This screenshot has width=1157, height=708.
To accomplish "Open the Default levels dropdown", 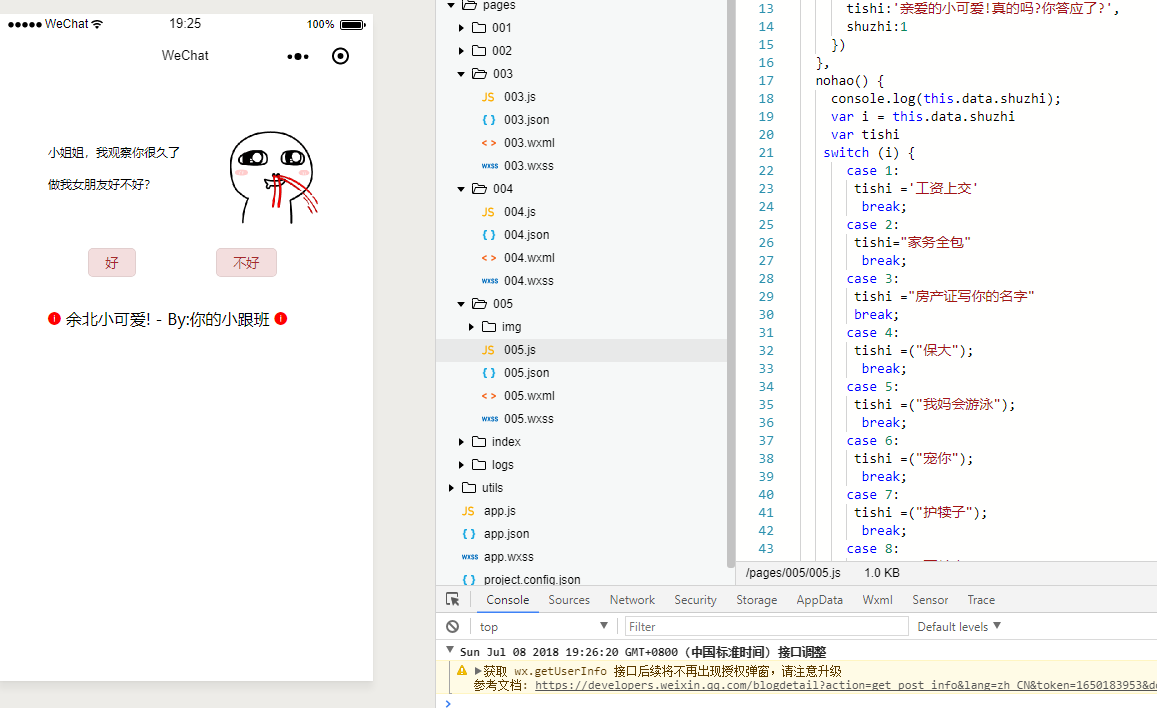I will [959, 626].
